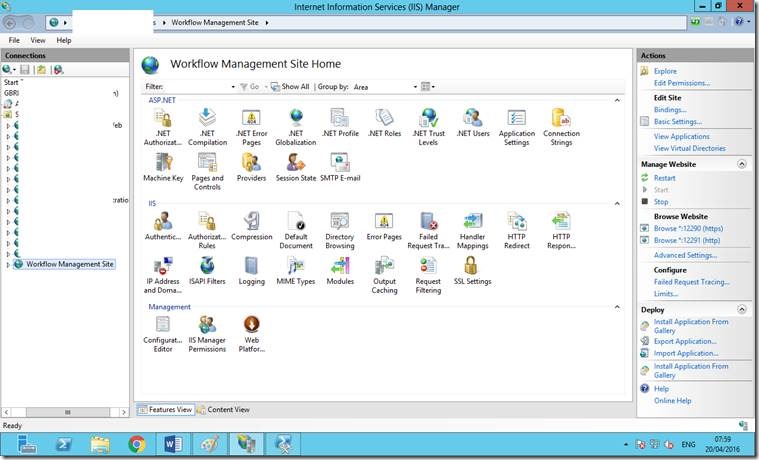Screen dimensions: 759x460
Task: Collapse the Deploy actions section
Action: (x=742, y=309)
